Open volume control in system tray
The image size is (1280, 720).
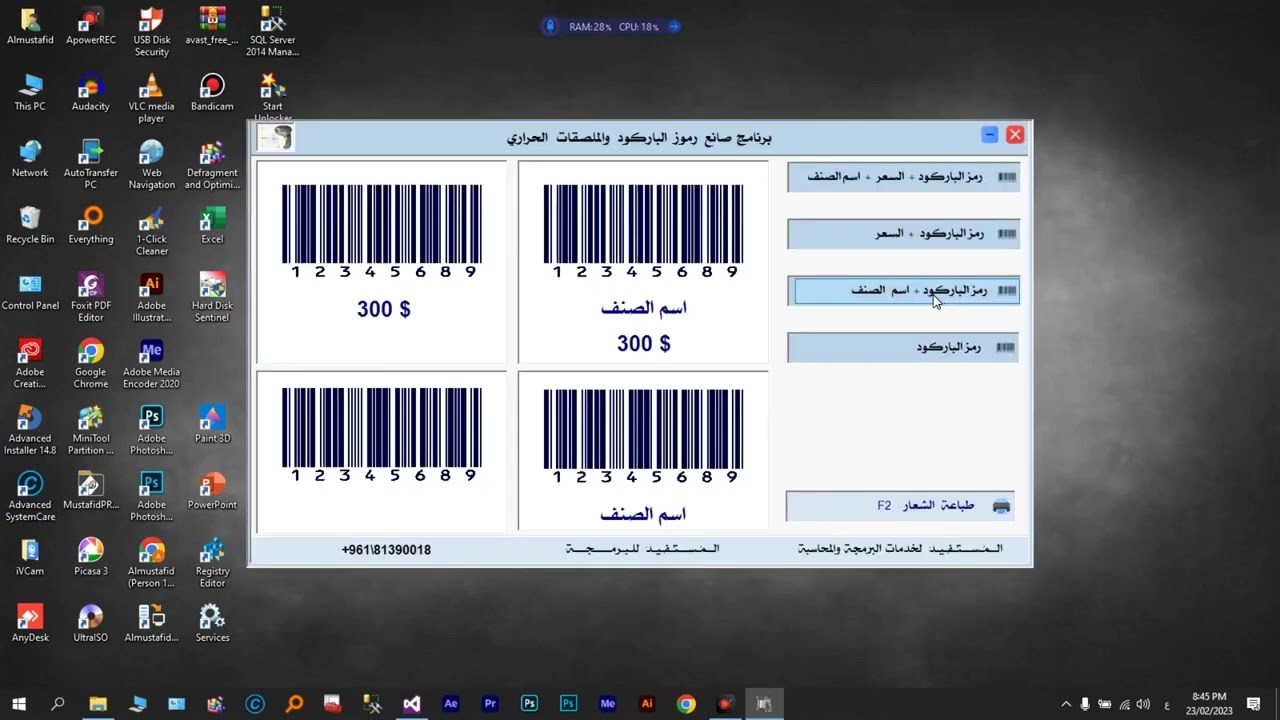click(1143, 704)
